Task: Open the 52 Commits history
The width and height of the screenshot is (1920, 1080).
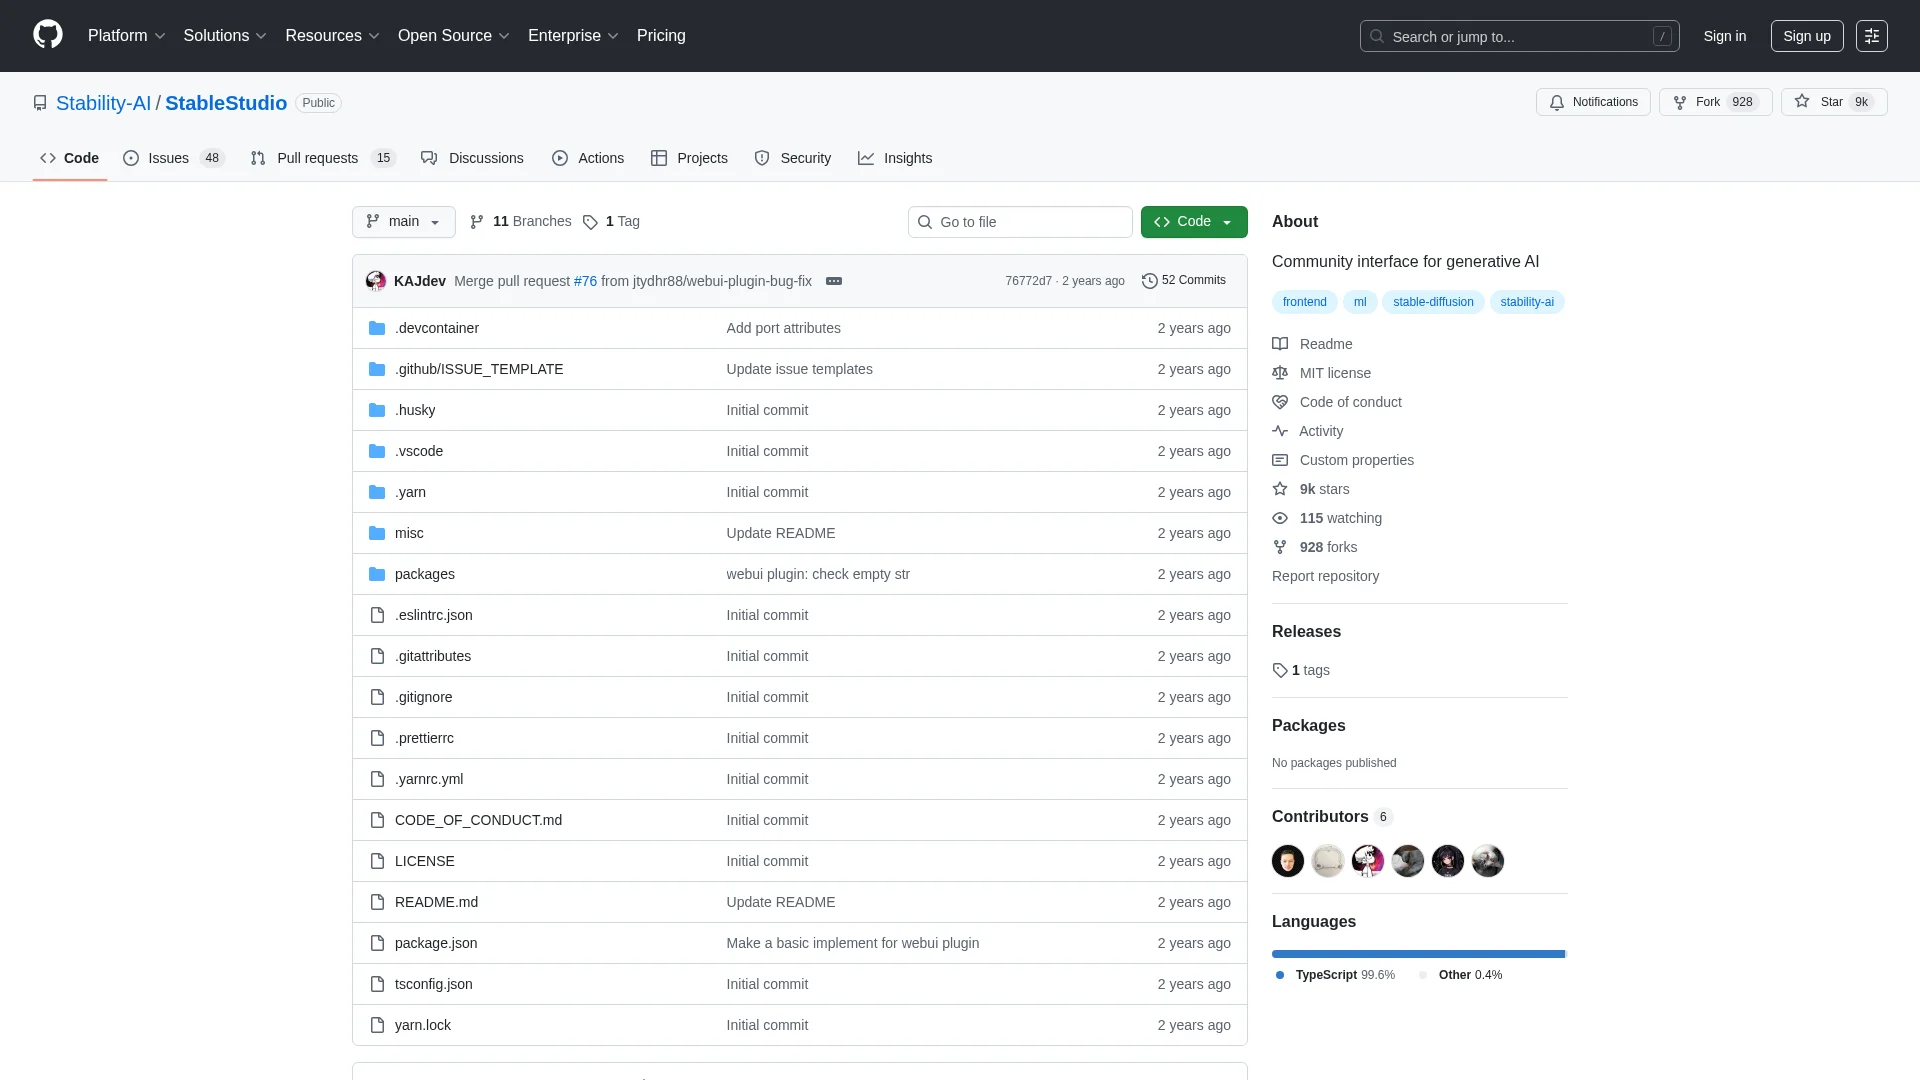Action: click(1184, 280)
